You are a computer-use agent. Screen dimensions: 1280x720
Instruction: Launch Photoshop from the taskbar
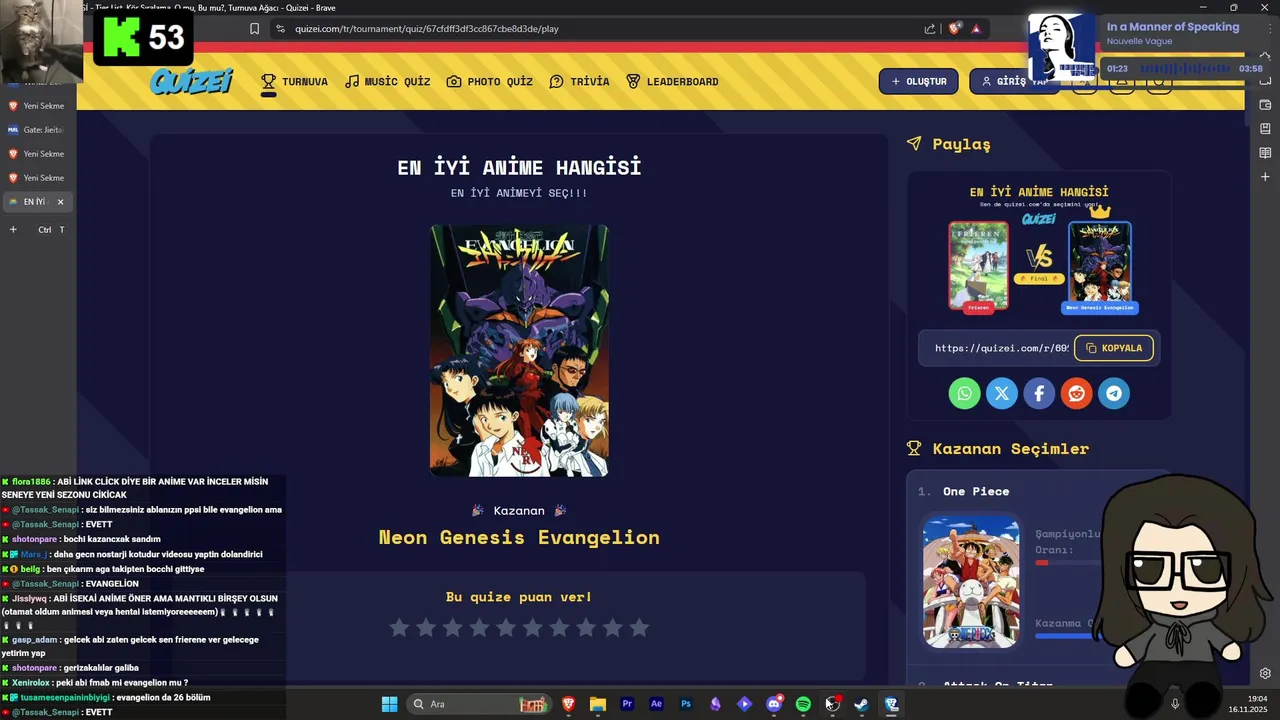click(x=686, y=704)
